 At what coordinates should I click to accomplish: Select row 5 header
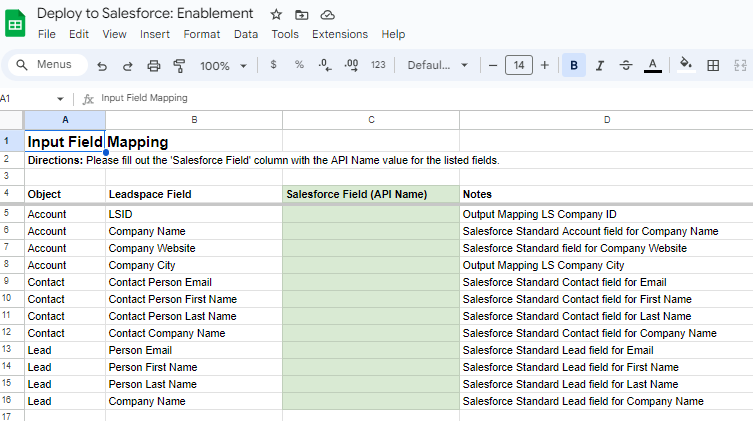point(12,214)
